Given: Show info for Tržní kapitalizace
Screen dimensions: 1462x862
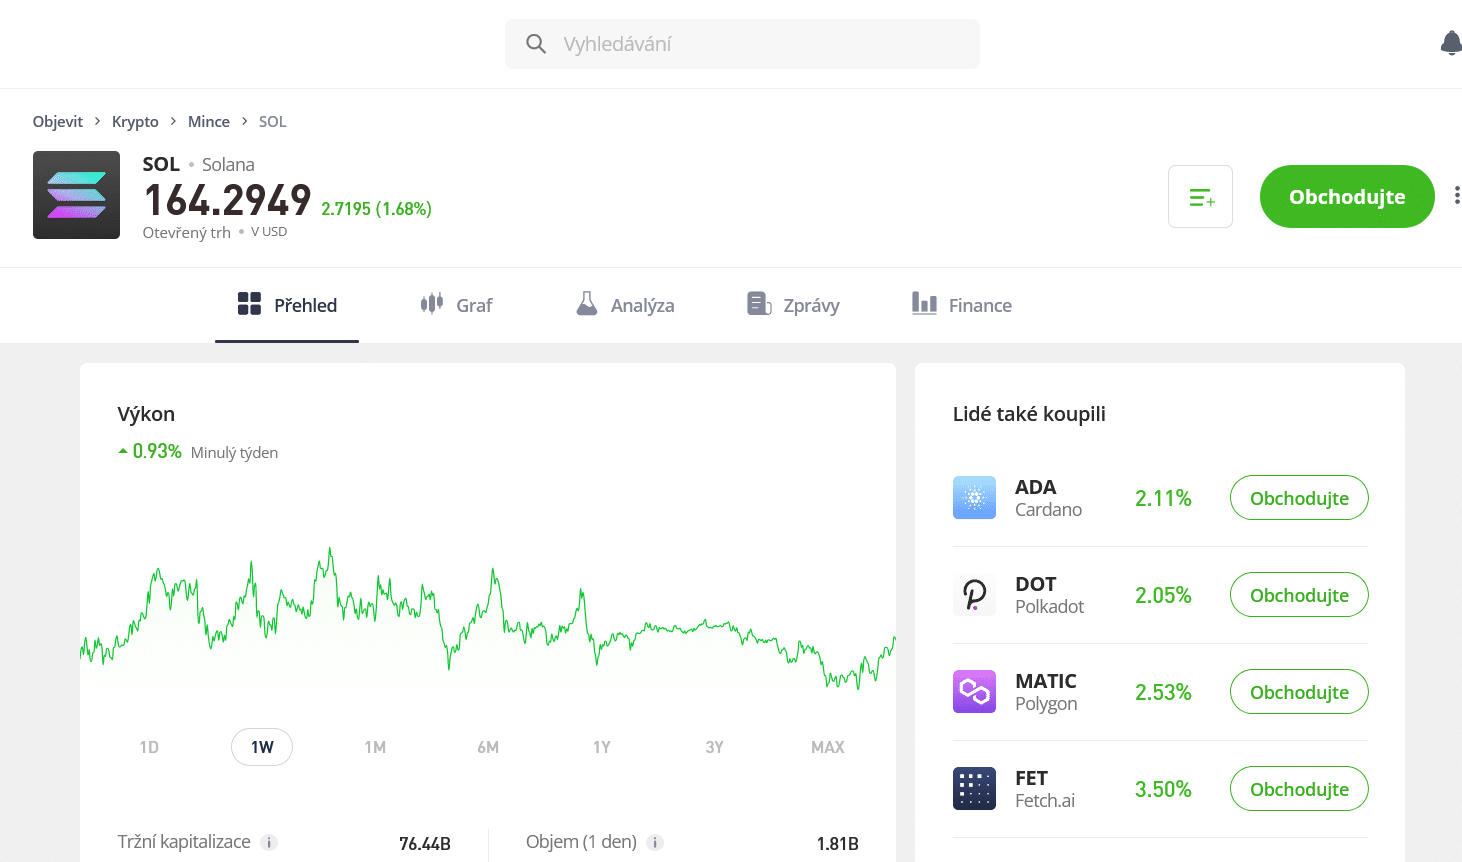Looking at the screenshot, I should 269,842.
